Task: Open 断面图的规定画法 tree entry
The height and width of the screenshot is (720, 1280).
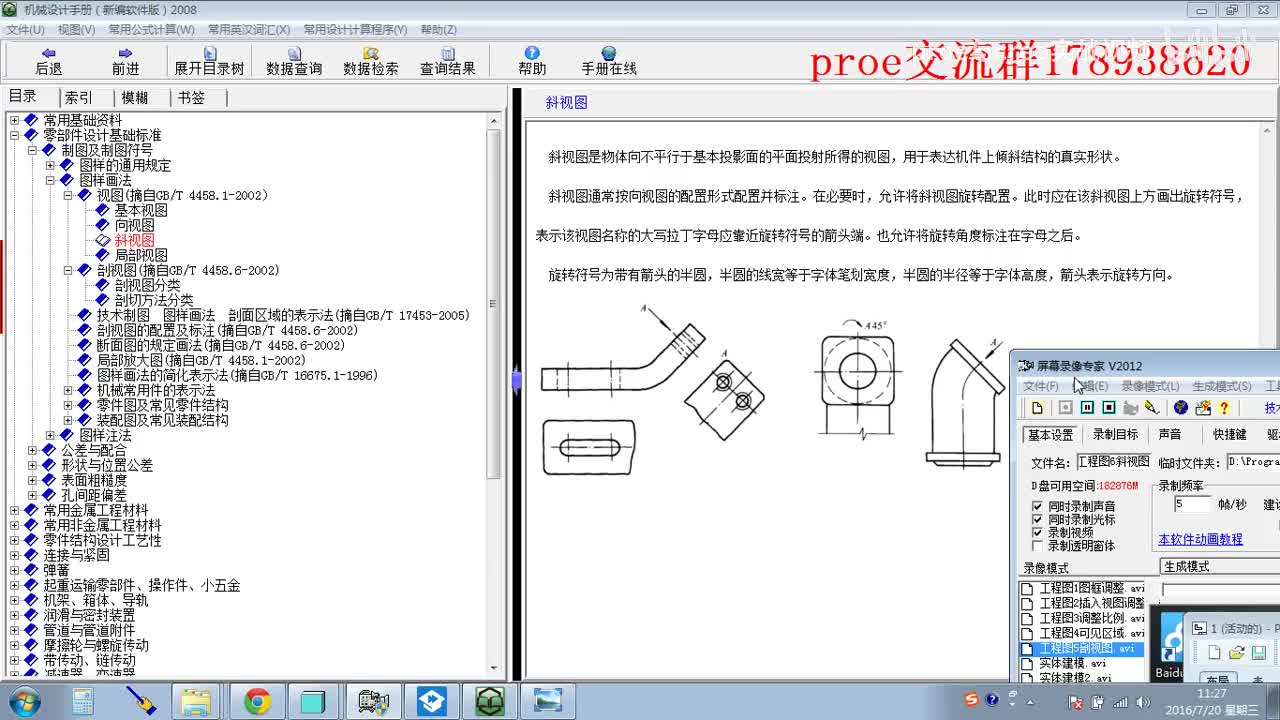Action: 220,345
